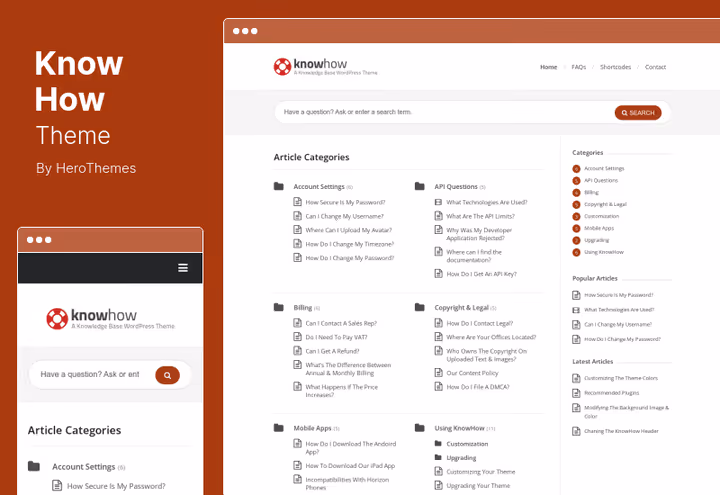Open article Can I Change My Username in Account Settings
This screenshot has width=720, height=495.
[344, 216]
